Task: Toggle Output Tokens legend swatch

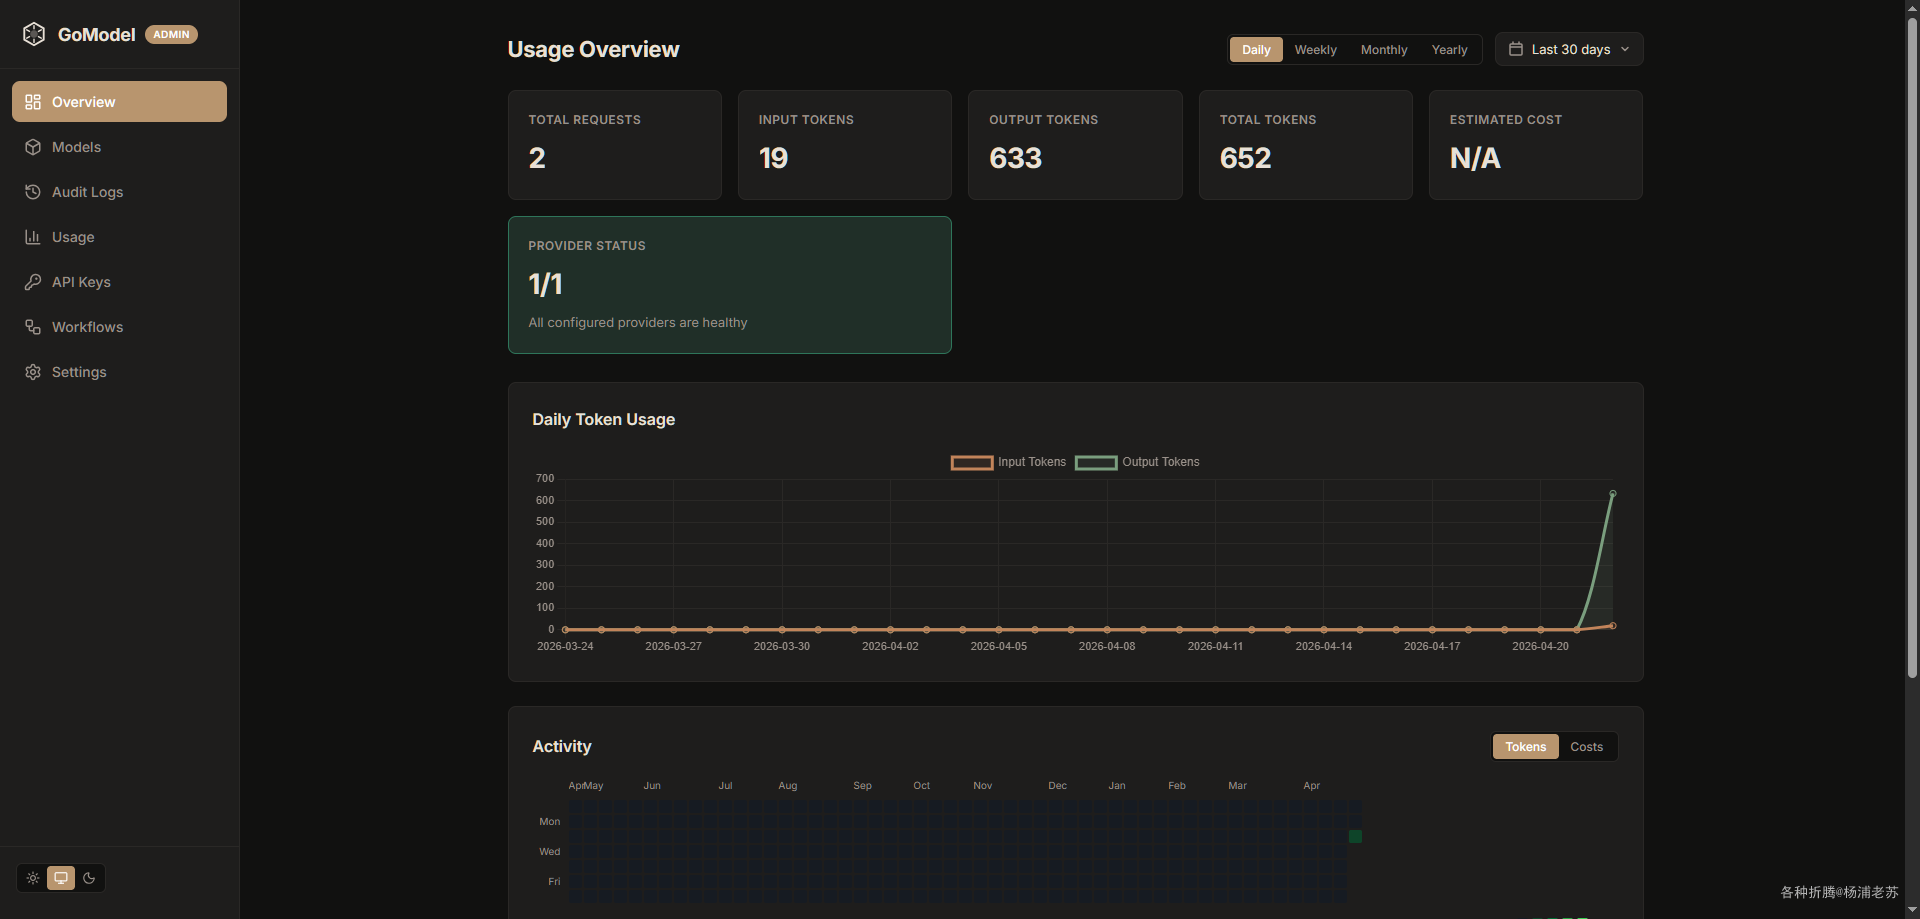Action: (x=1096, y=462)
